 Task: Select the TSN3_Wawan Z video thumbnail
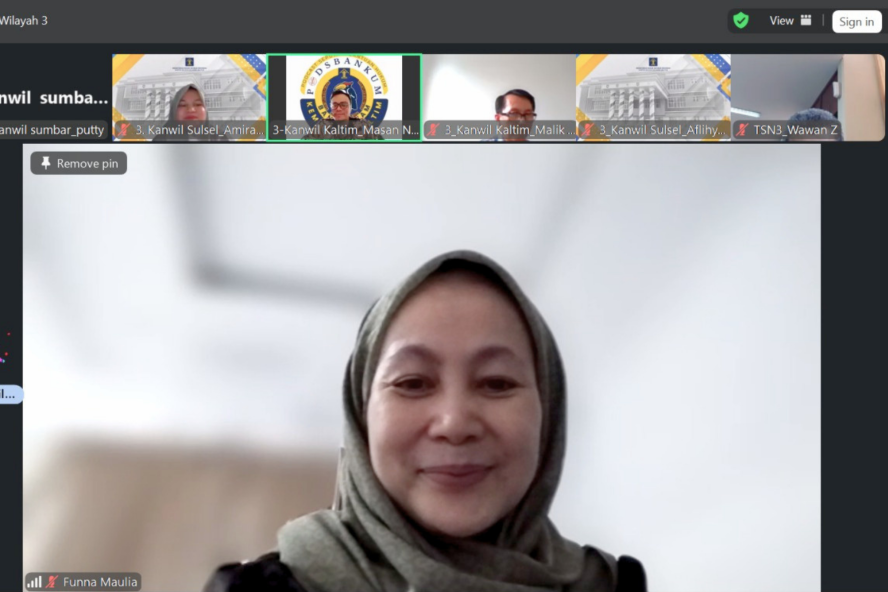(x=808, y=90)
